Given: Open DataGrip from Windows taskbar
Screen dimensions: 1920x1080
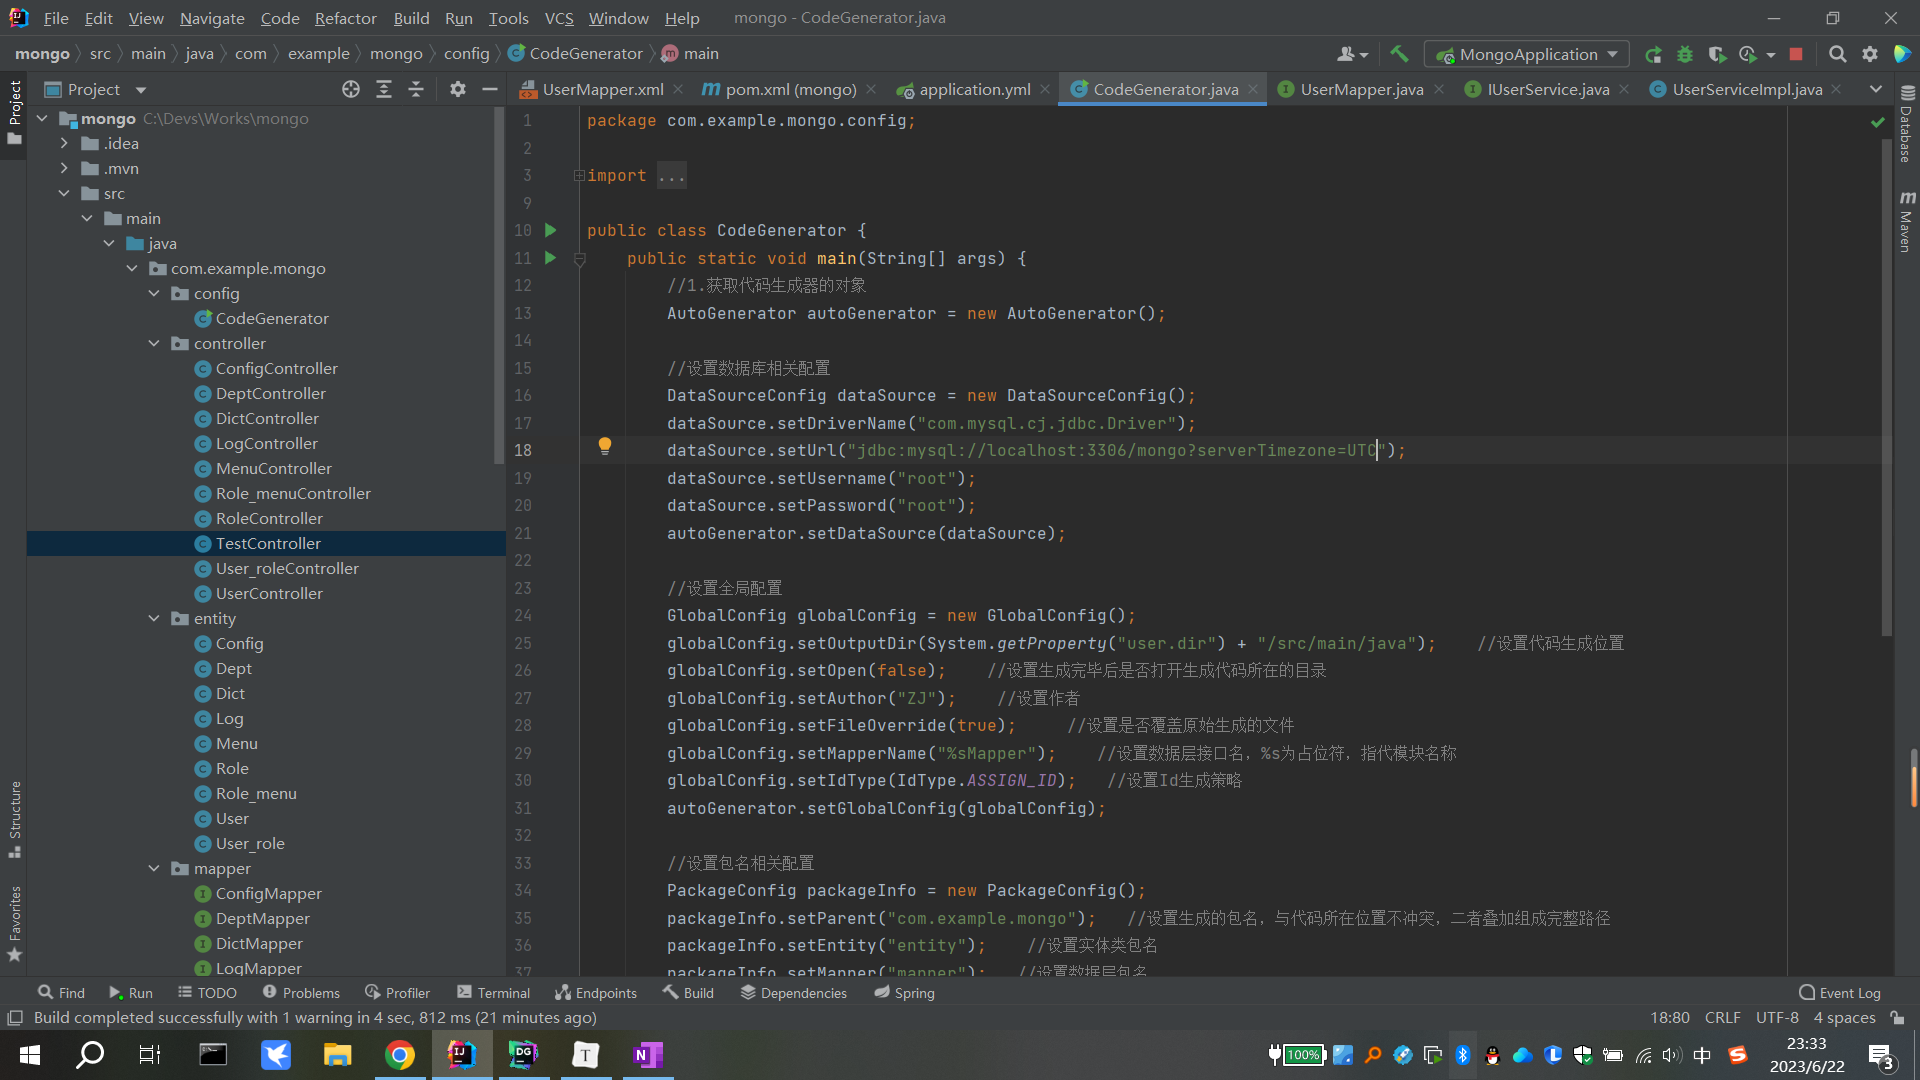Looking at the screenshot, I should coord(523,1055).
